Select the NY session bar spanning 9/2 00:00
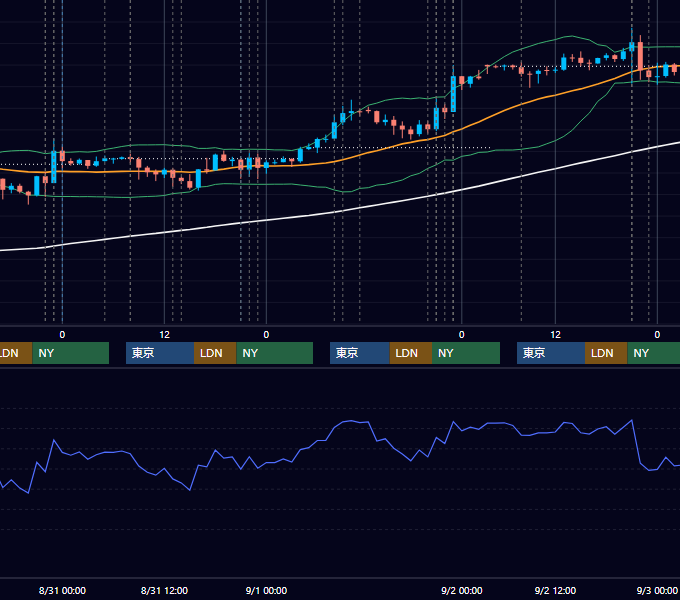The height and width of the screenshot is (600, 680). 466,353
